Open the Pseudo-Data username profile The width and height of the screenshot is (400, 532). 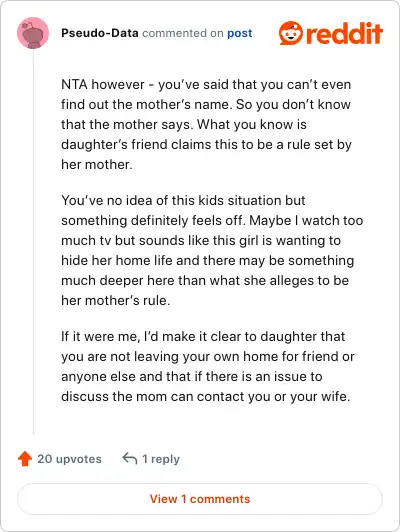100,33
